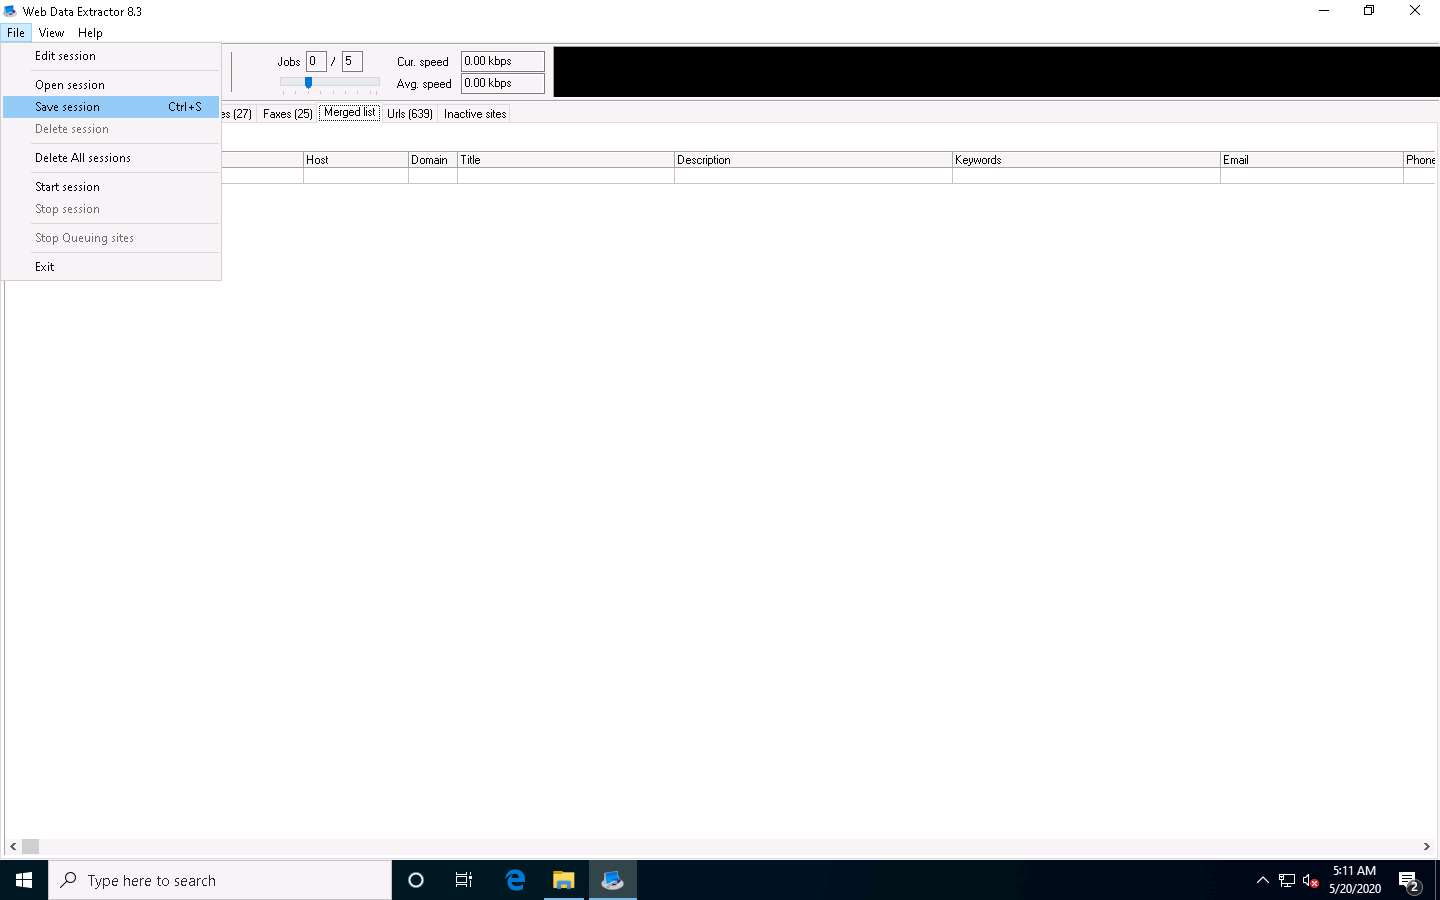Image resolution: width=1440 pixels, height=900 pixels.
Task: Click the Description column header
Action: coord(813,160)
